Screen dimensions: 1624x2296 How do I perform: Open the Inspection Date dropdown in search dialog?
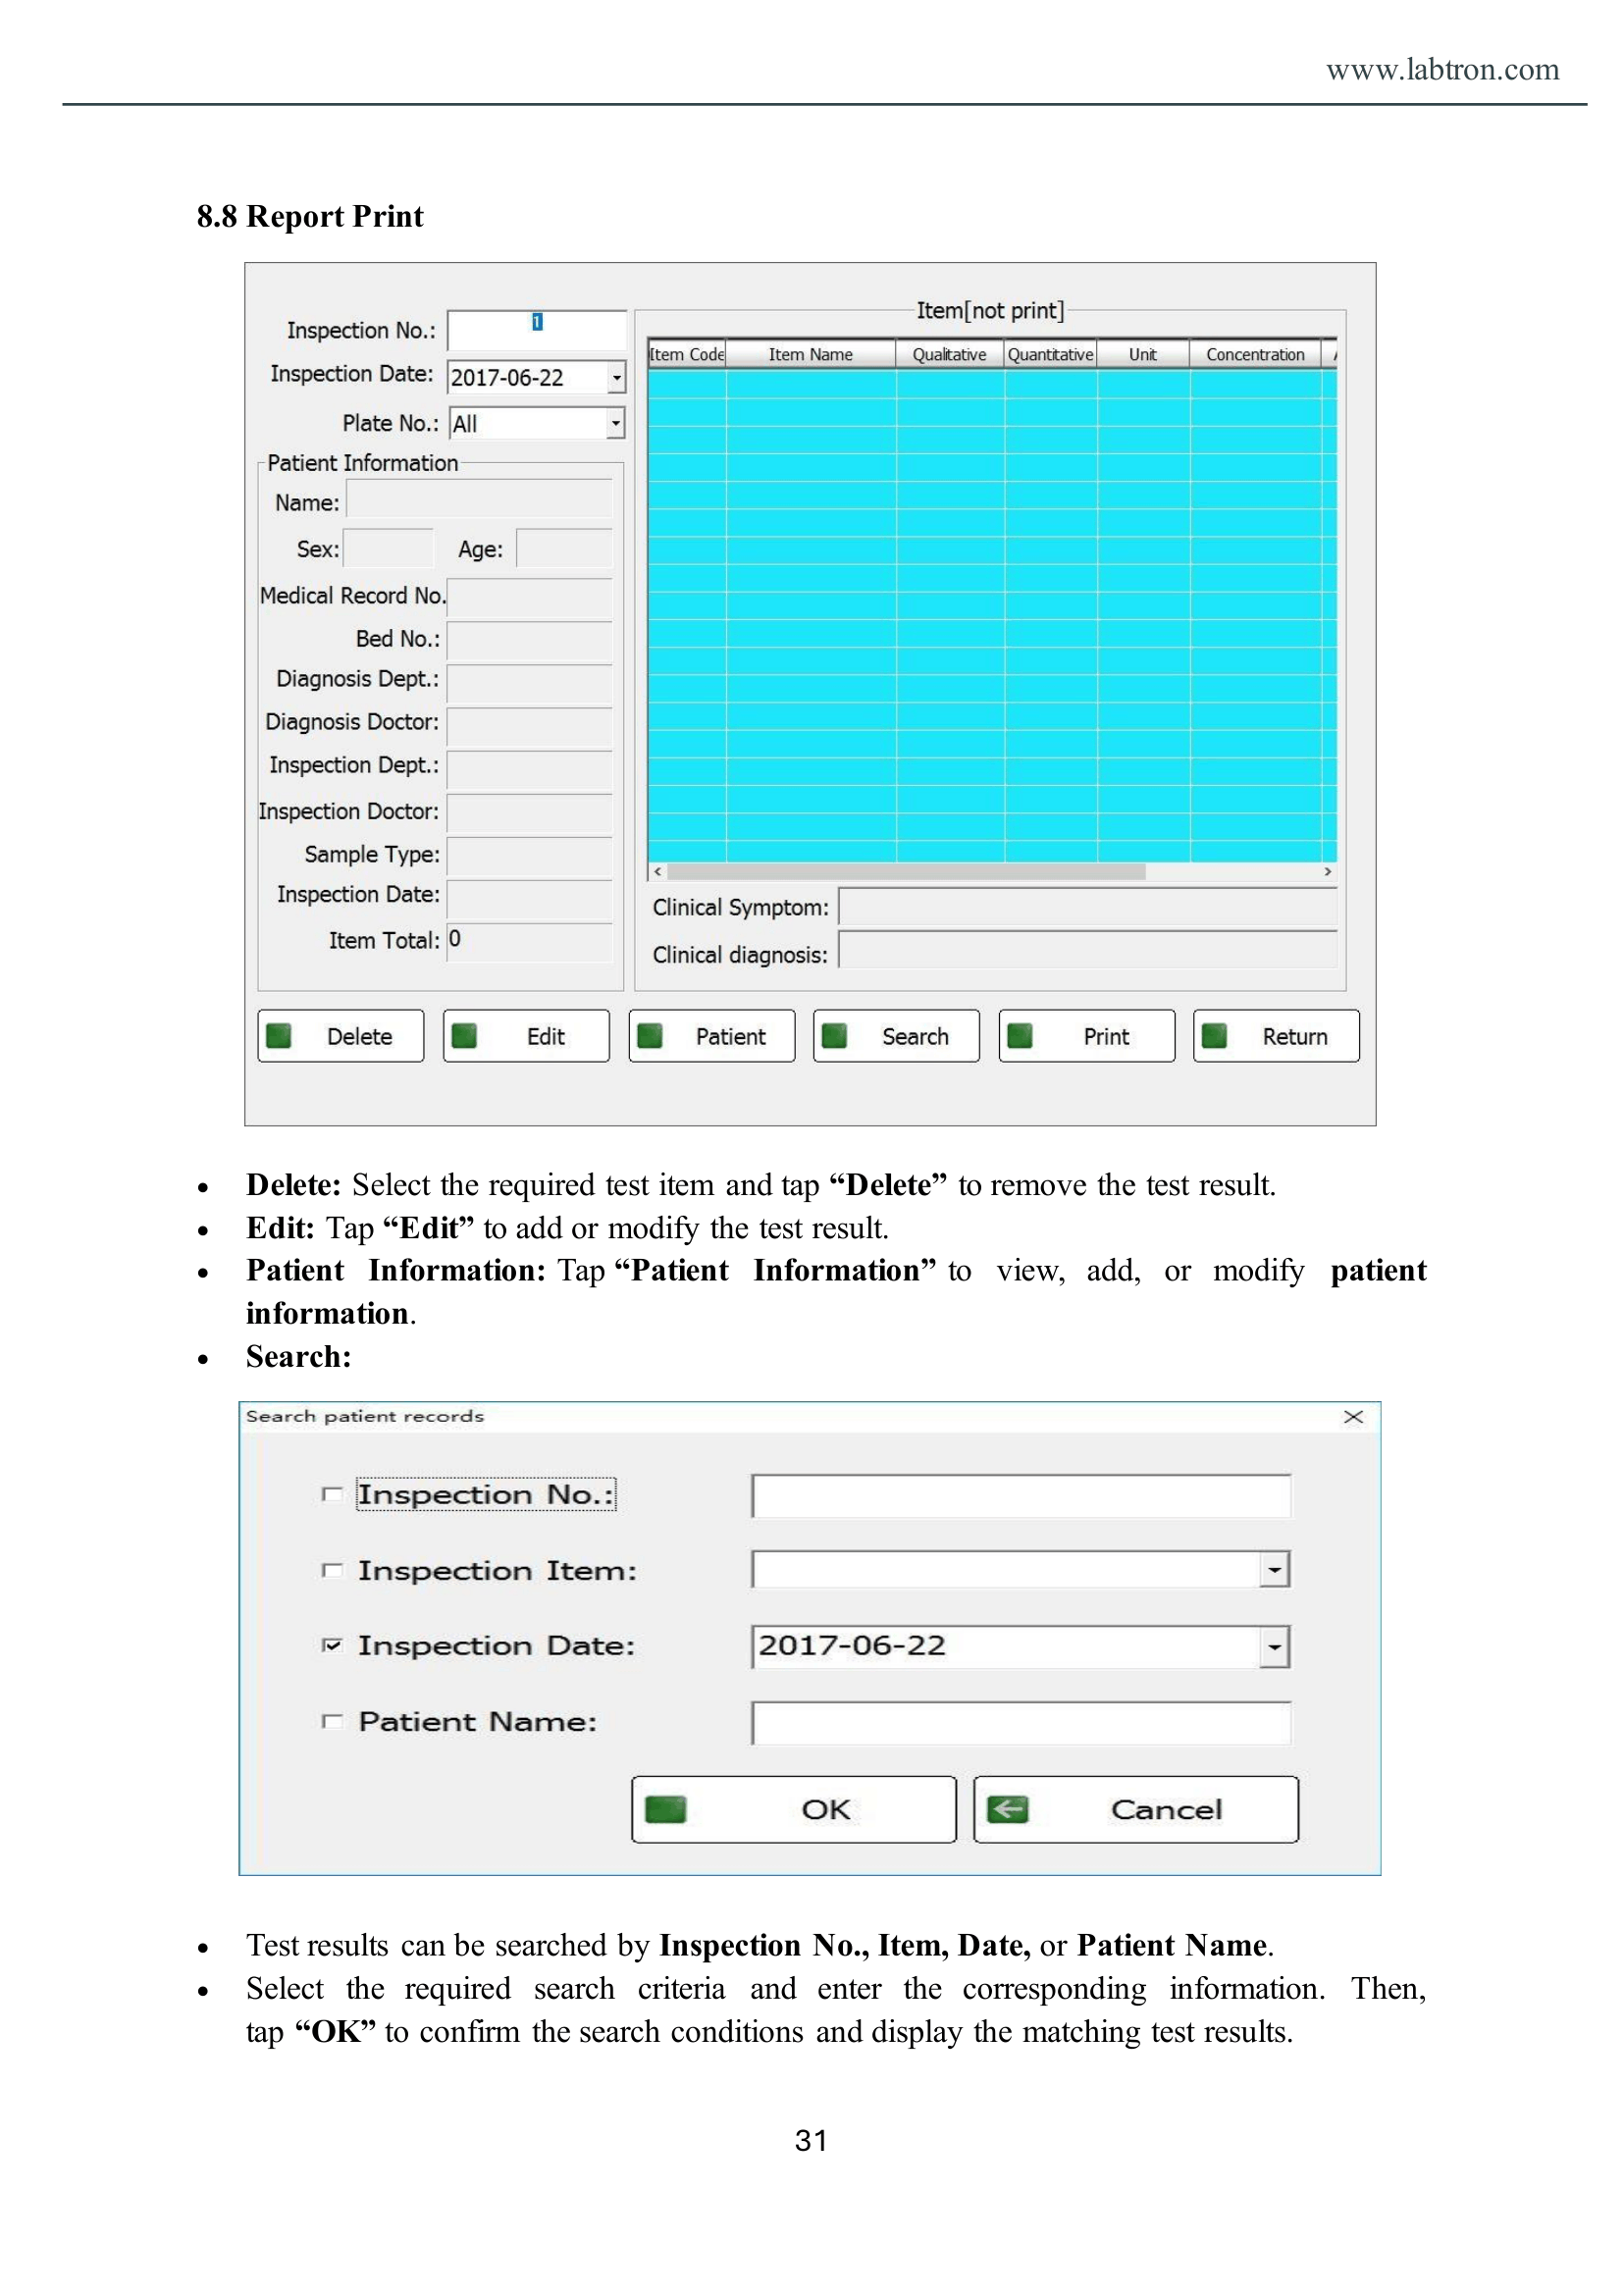[1274, 1646]
